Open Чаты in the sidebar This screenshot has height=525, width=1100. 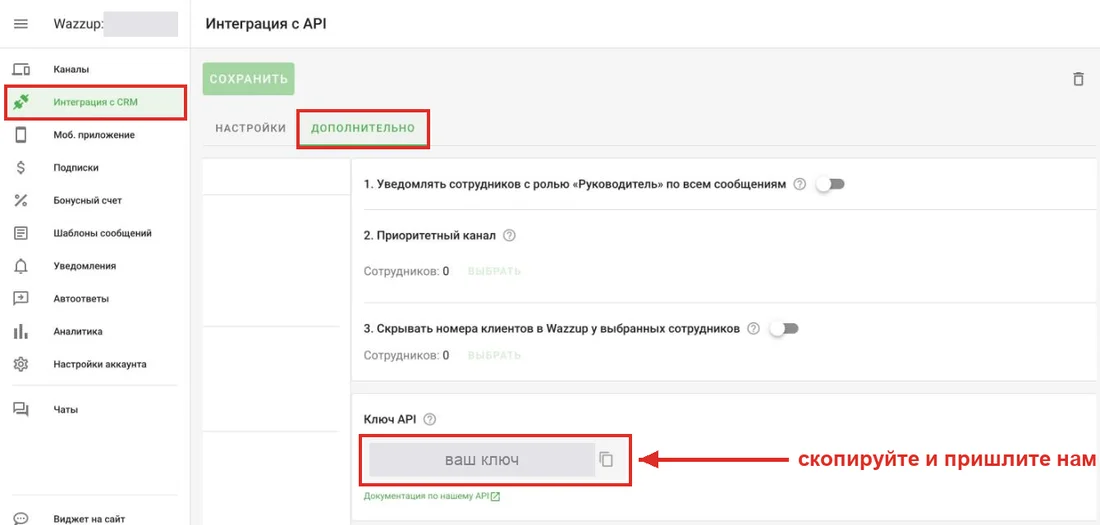pyautogui.click(x=66, y=410)
